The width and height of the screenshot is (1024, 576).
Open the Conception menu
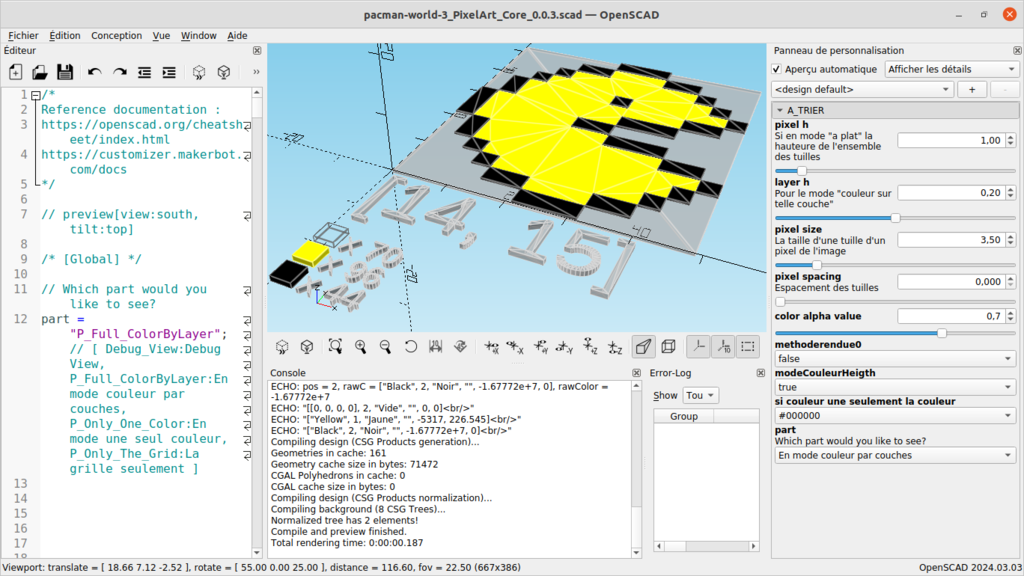tap(116, 35)
